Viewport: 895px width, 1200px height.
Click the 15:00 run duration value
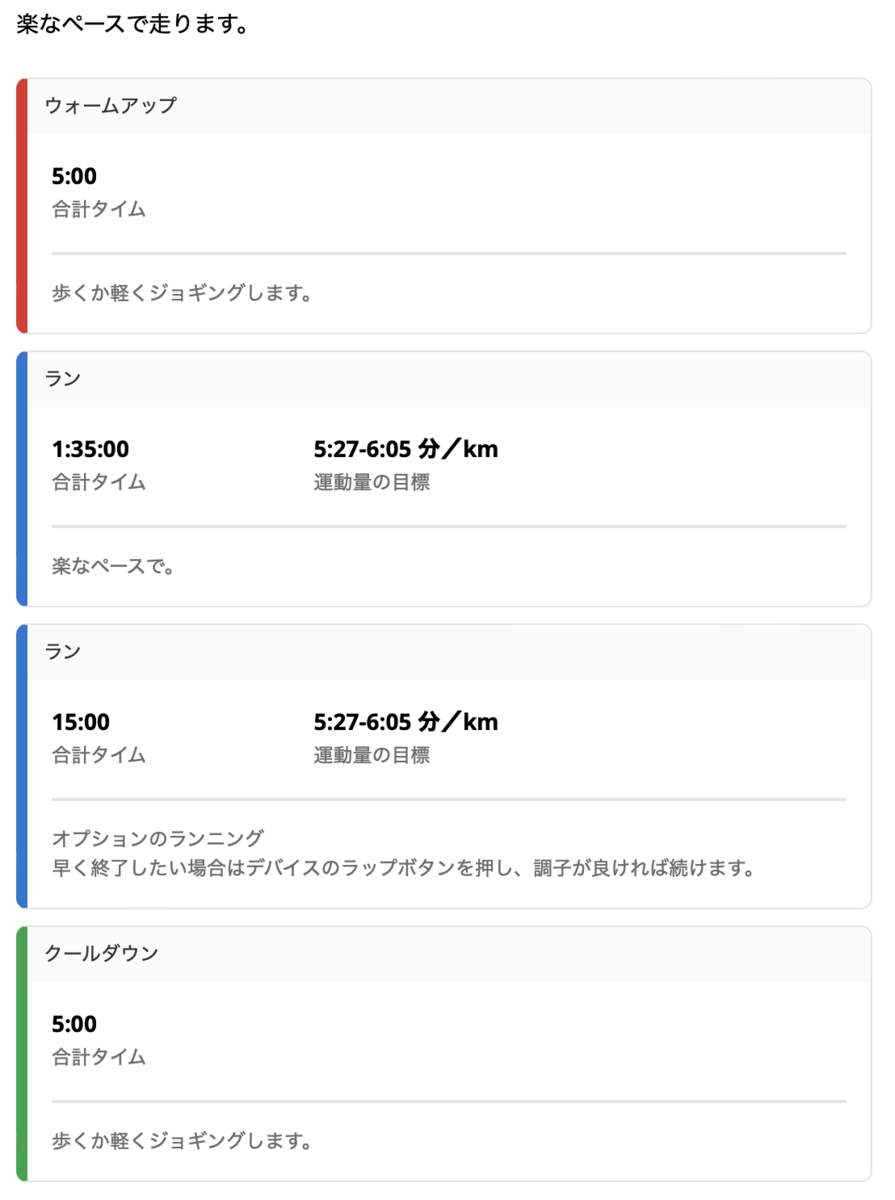point(81,722)
